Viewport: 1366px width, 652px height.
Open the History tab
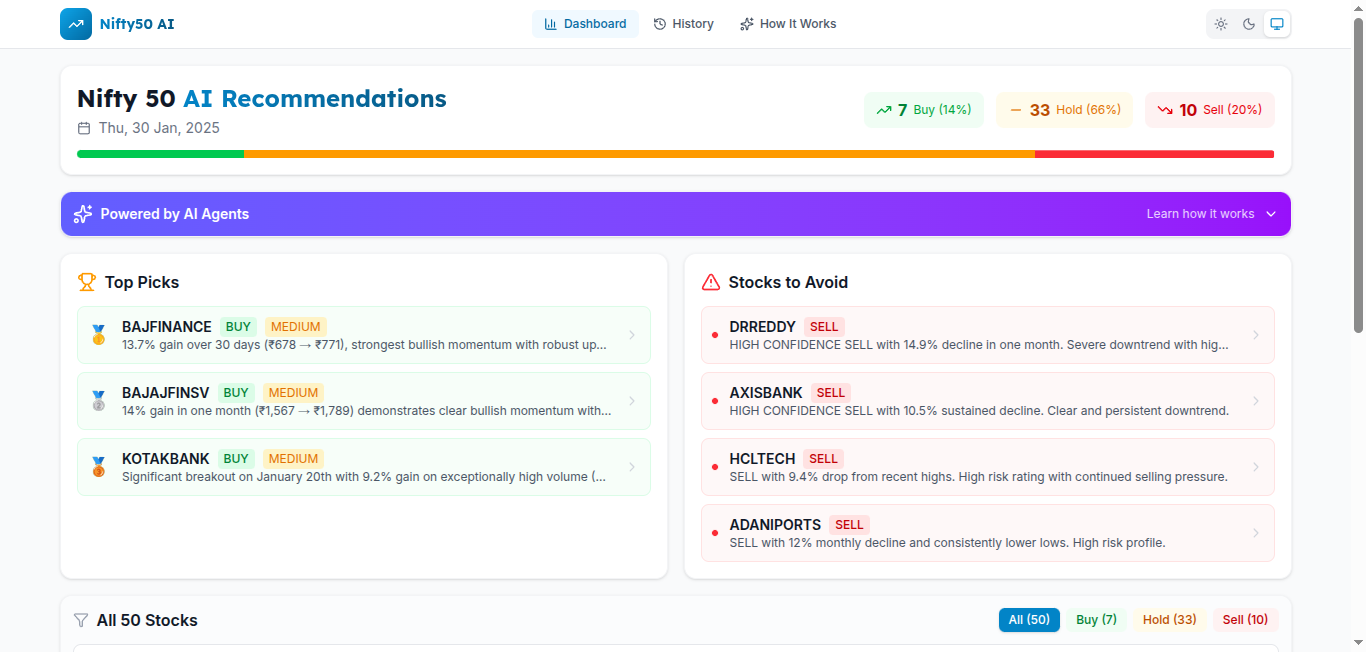click(x=684, y=24)
